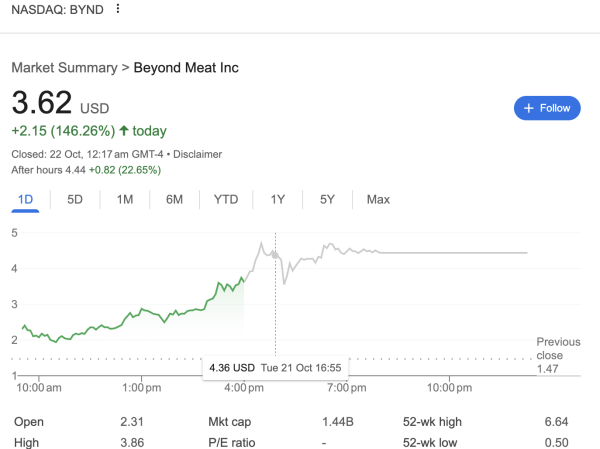Click the 1:00 pm axis label
This screenshot has width=600, height=449.
[142, 388]
